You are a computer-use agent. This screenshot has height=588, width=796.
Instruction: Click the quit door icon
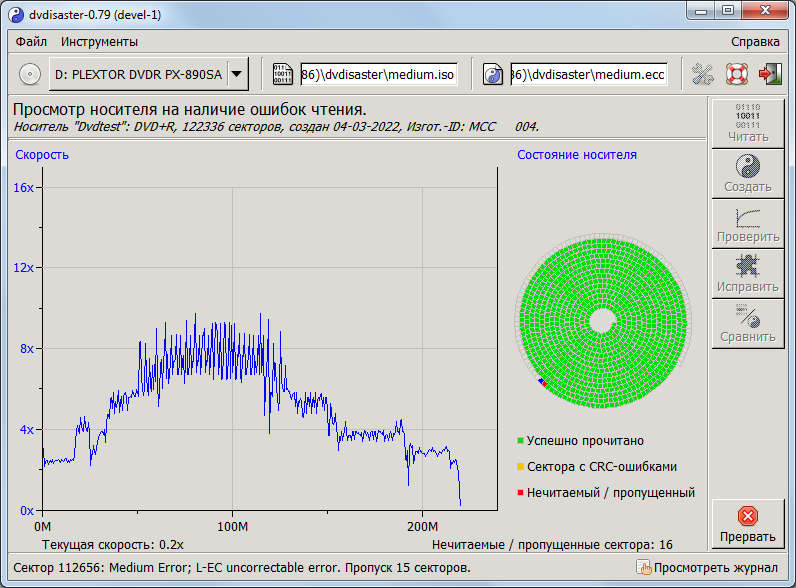[x=769, y=74]
